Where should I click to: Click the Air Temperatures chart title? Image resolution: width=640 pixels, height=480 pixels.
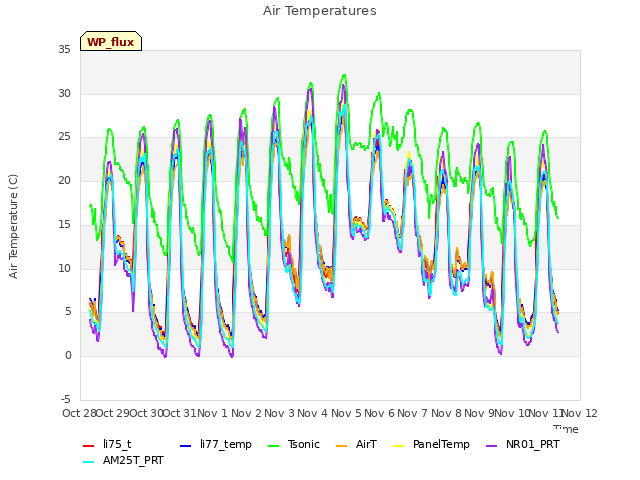(320, 11)
